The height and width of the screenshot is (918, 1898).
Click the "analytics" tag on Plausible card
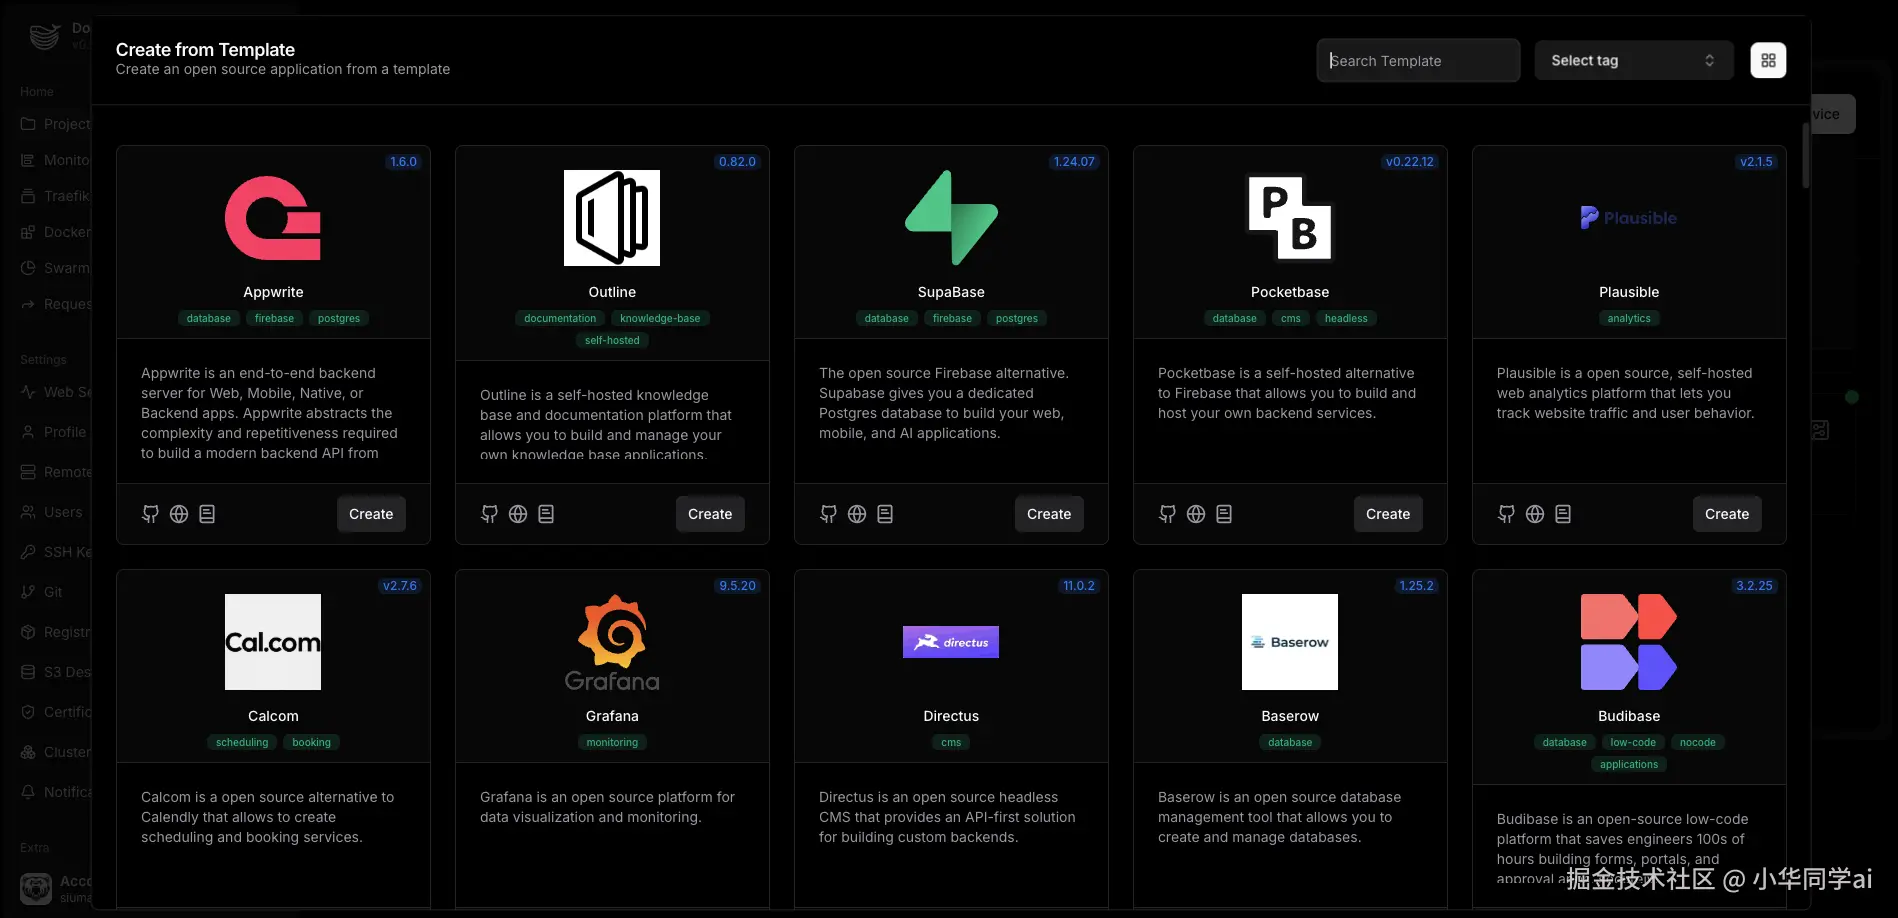[x=1629, y=318]
